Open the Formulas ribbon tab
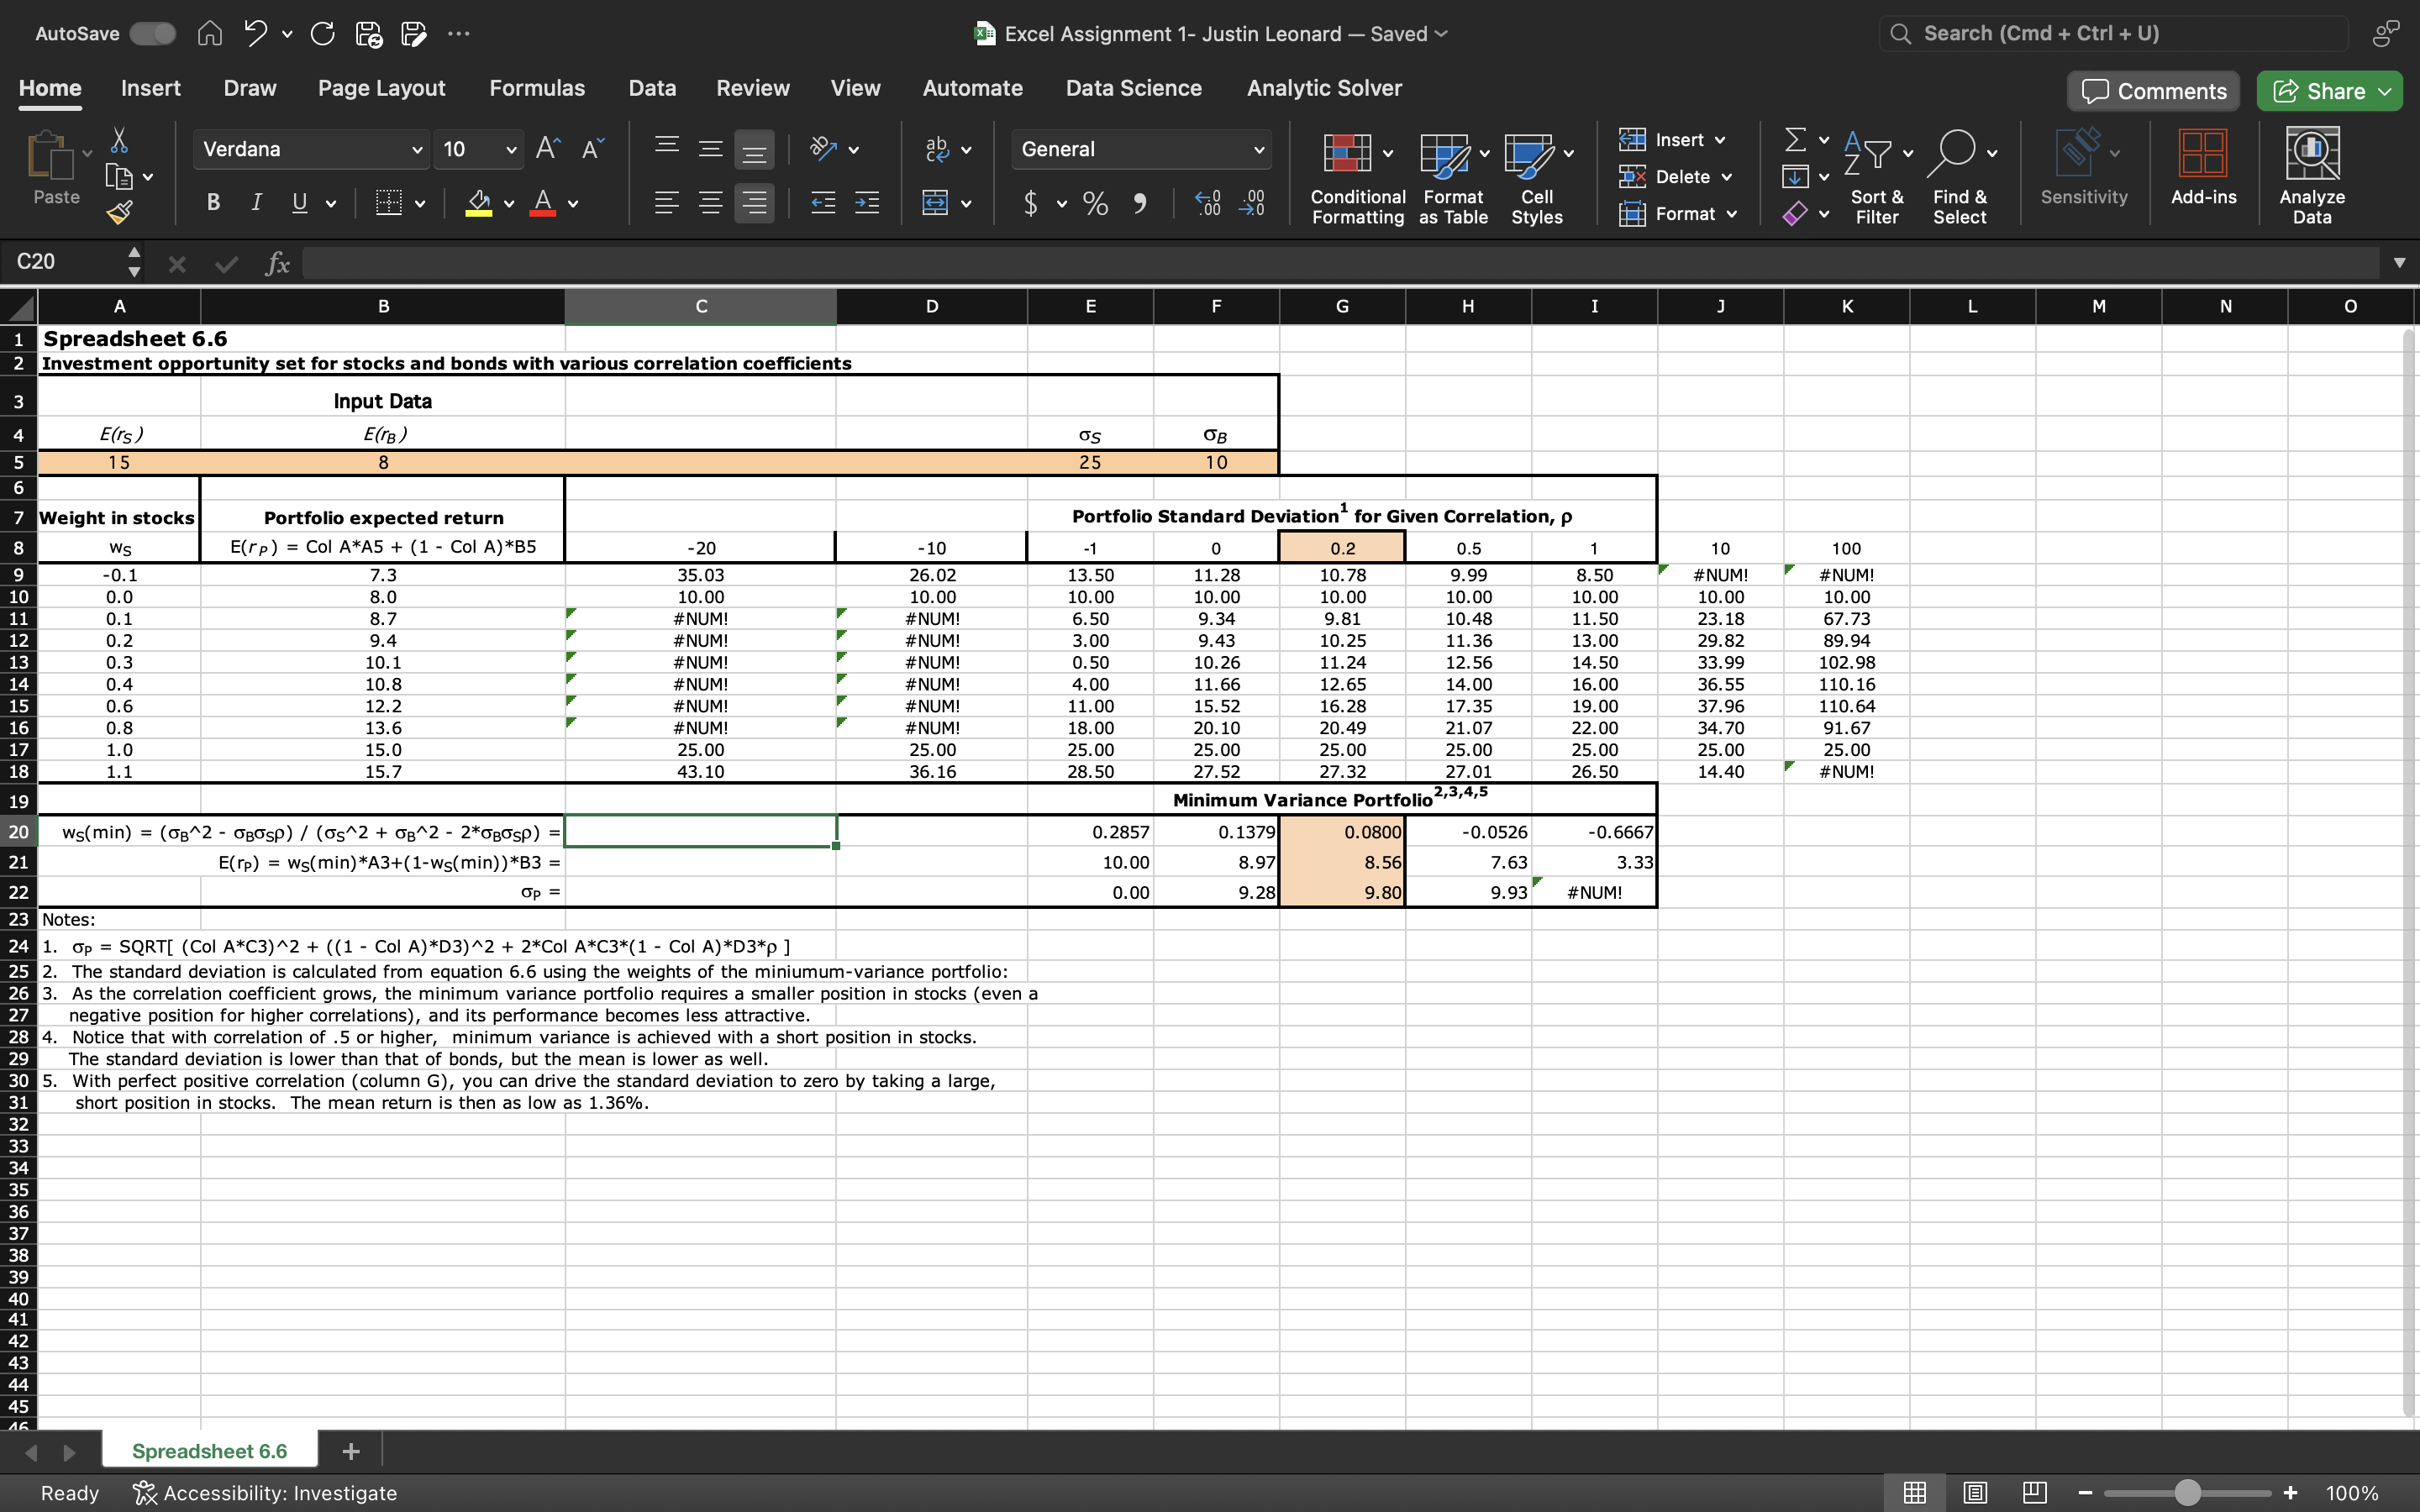Screen dimensions: 2420x1512 click(x=536, y=88)
